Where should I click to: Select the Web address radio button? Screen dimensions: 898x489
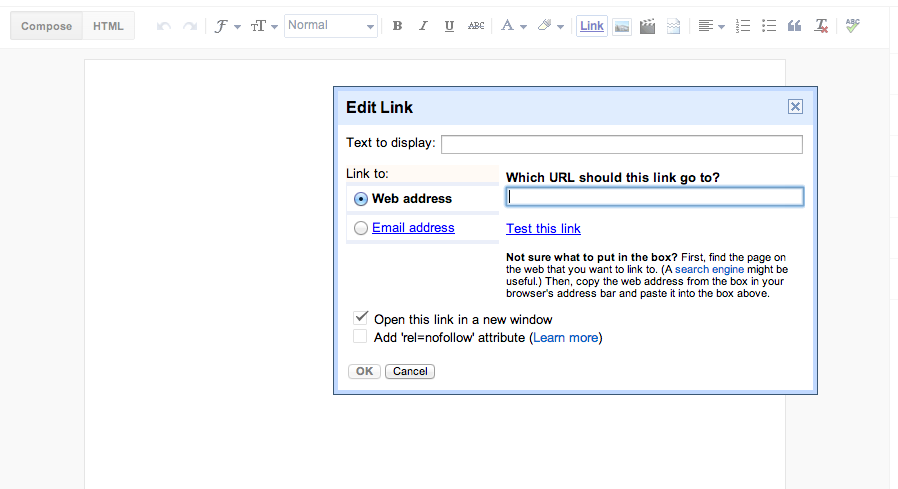point(361,199)
